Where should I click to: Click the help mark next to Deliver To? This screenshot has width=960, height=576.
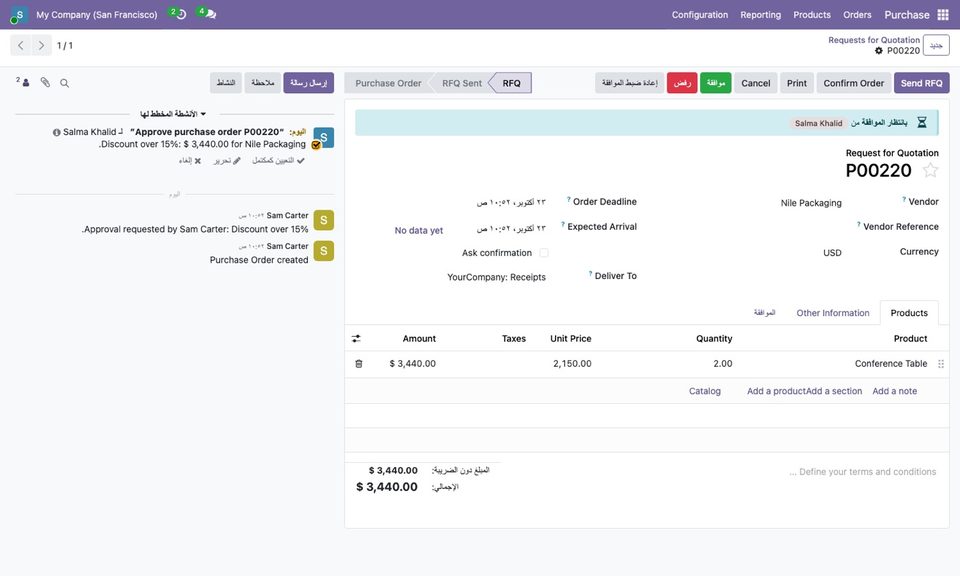coord(590,274)
